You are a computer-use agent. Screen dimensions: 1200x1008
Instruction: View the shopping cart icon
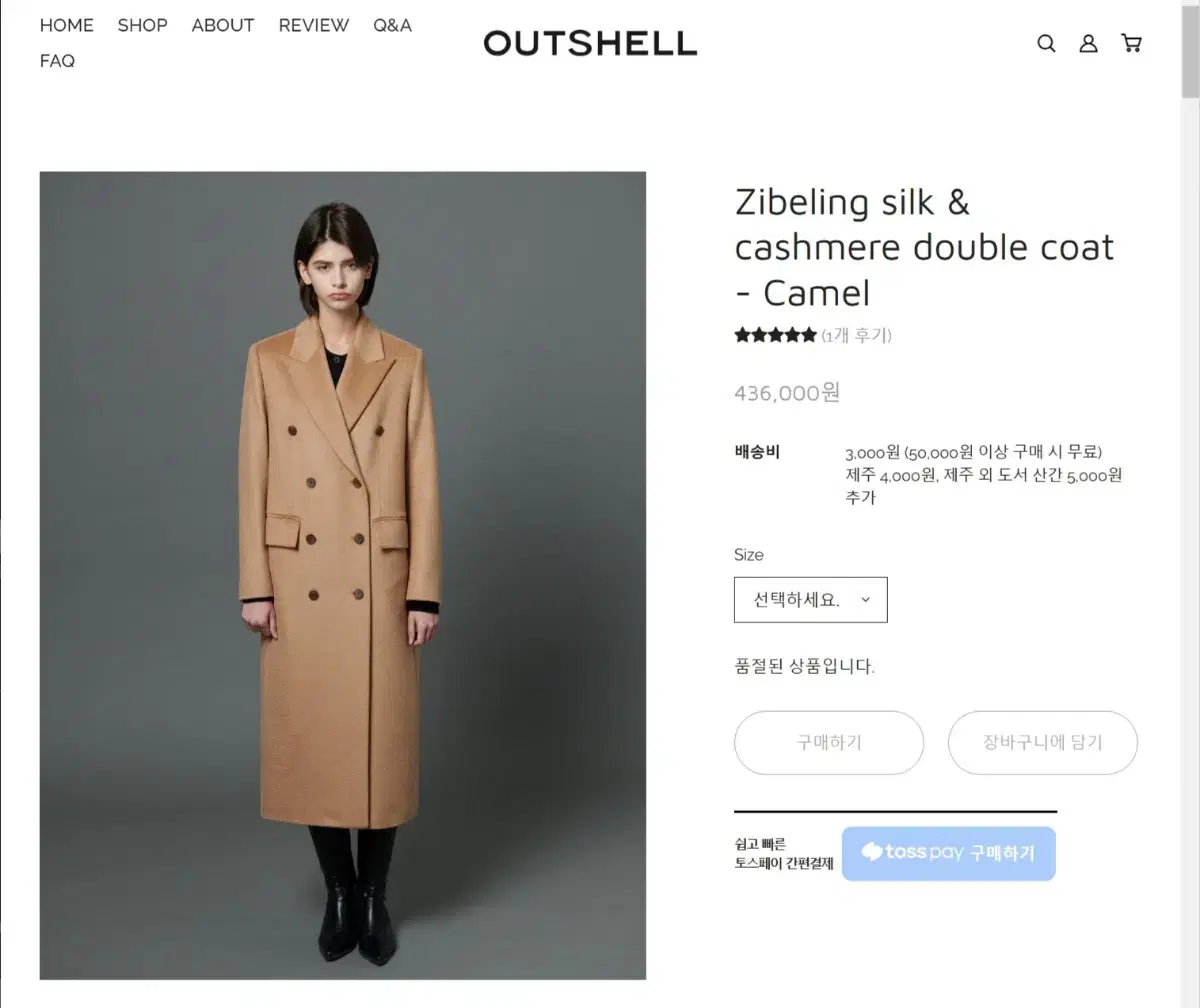(x=1131, y=43)
